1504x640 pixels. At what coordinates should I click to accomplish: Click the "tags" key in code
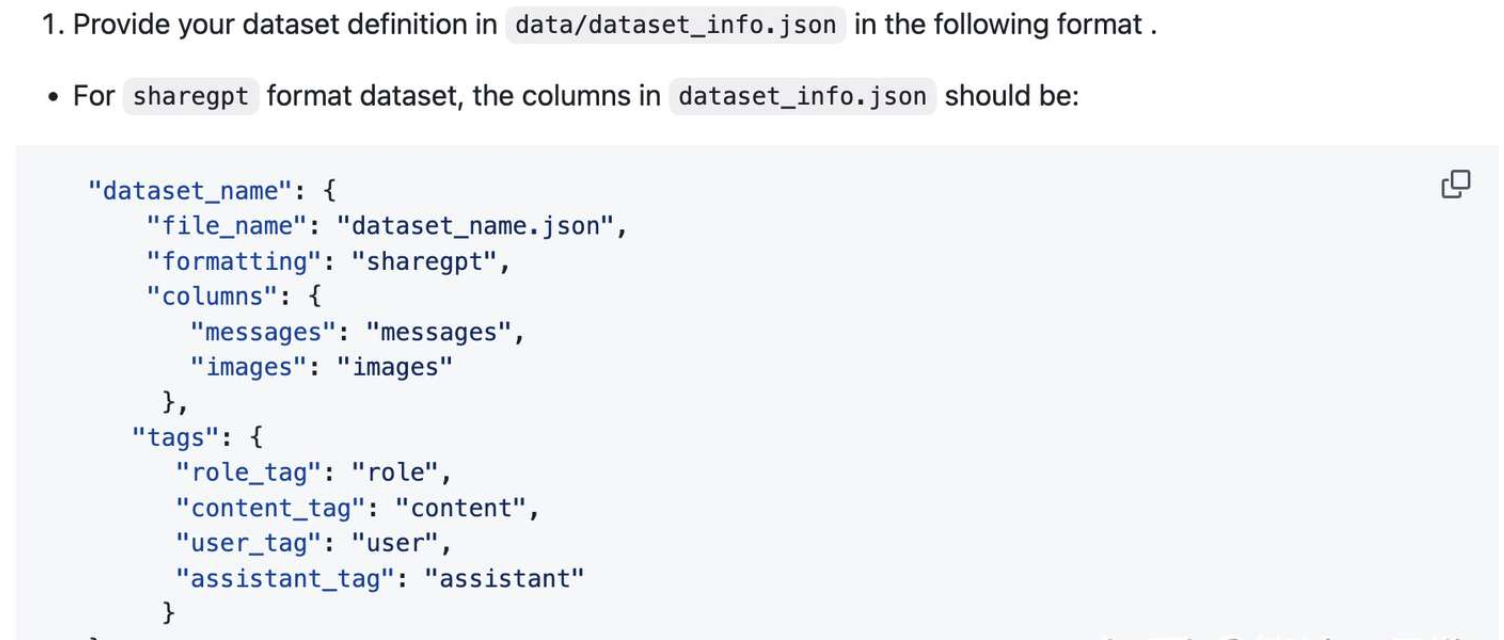coord(182,437)
